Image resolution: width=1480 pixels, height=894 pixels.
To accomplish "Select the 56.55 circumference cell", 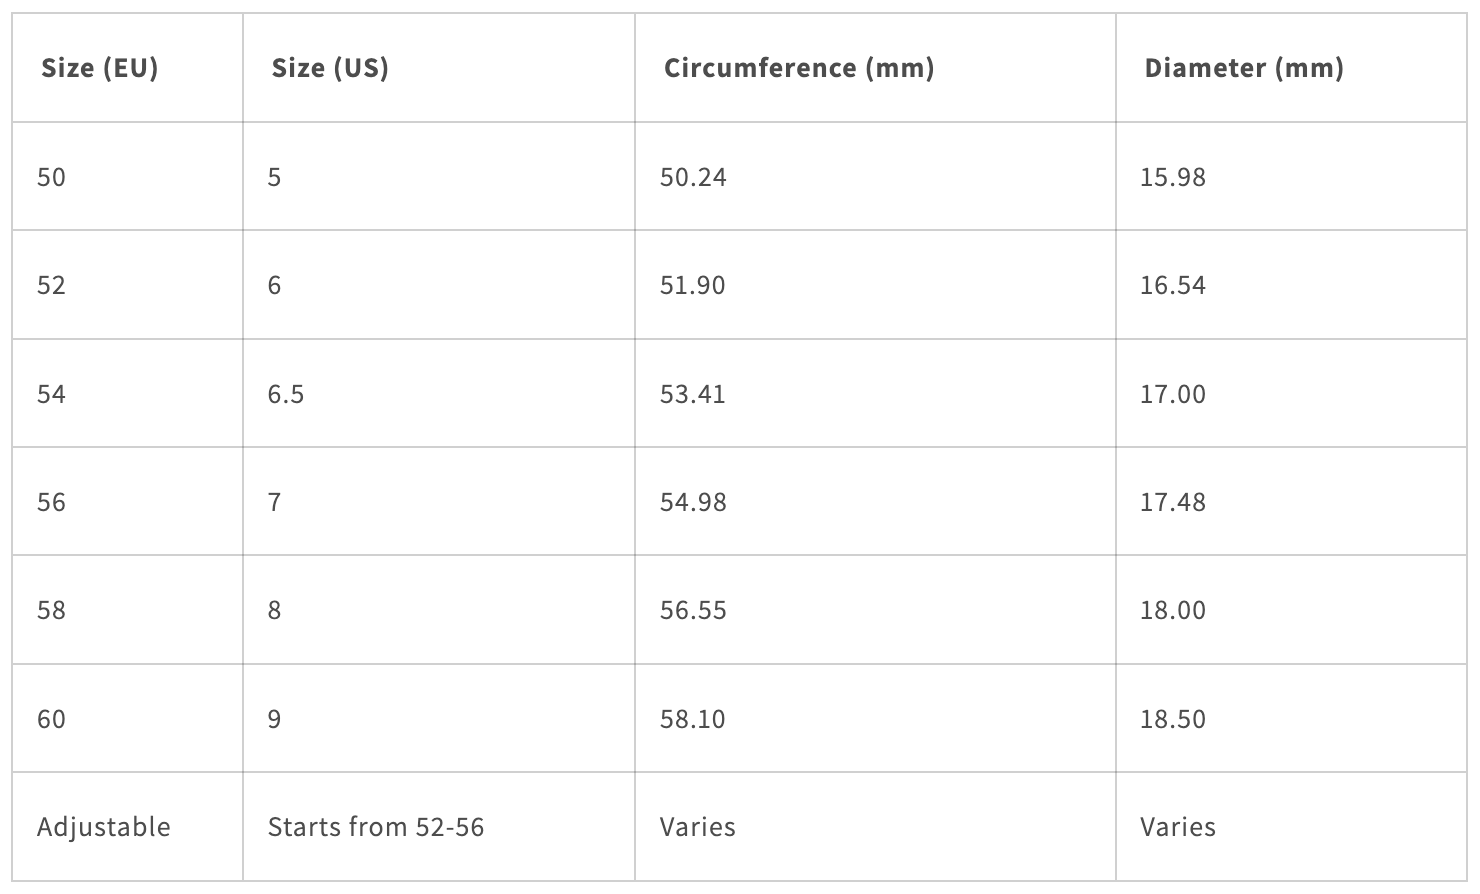I will (x=693, y=610).
